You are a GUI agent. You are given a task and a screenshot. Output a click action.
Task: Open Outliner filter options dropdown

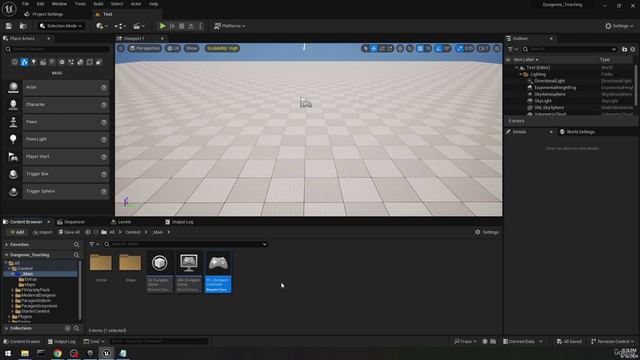pyautogui.click(x=512, y=49)
